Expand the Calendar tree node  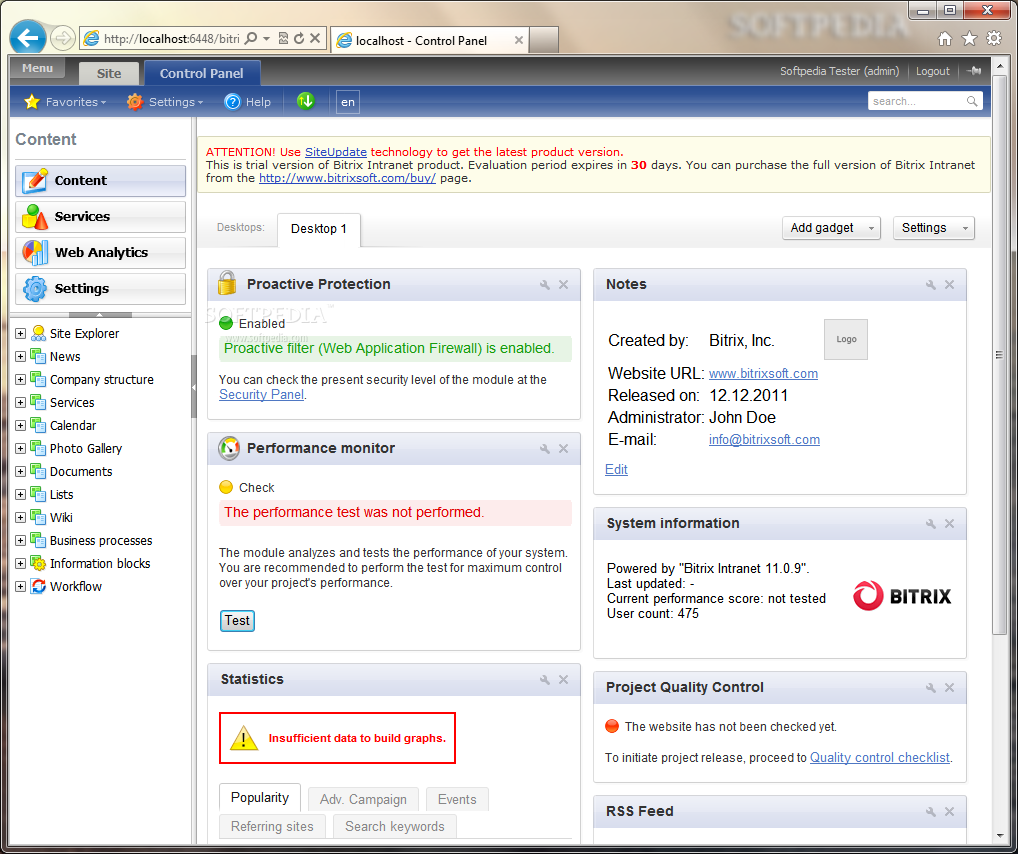(20, 426)
